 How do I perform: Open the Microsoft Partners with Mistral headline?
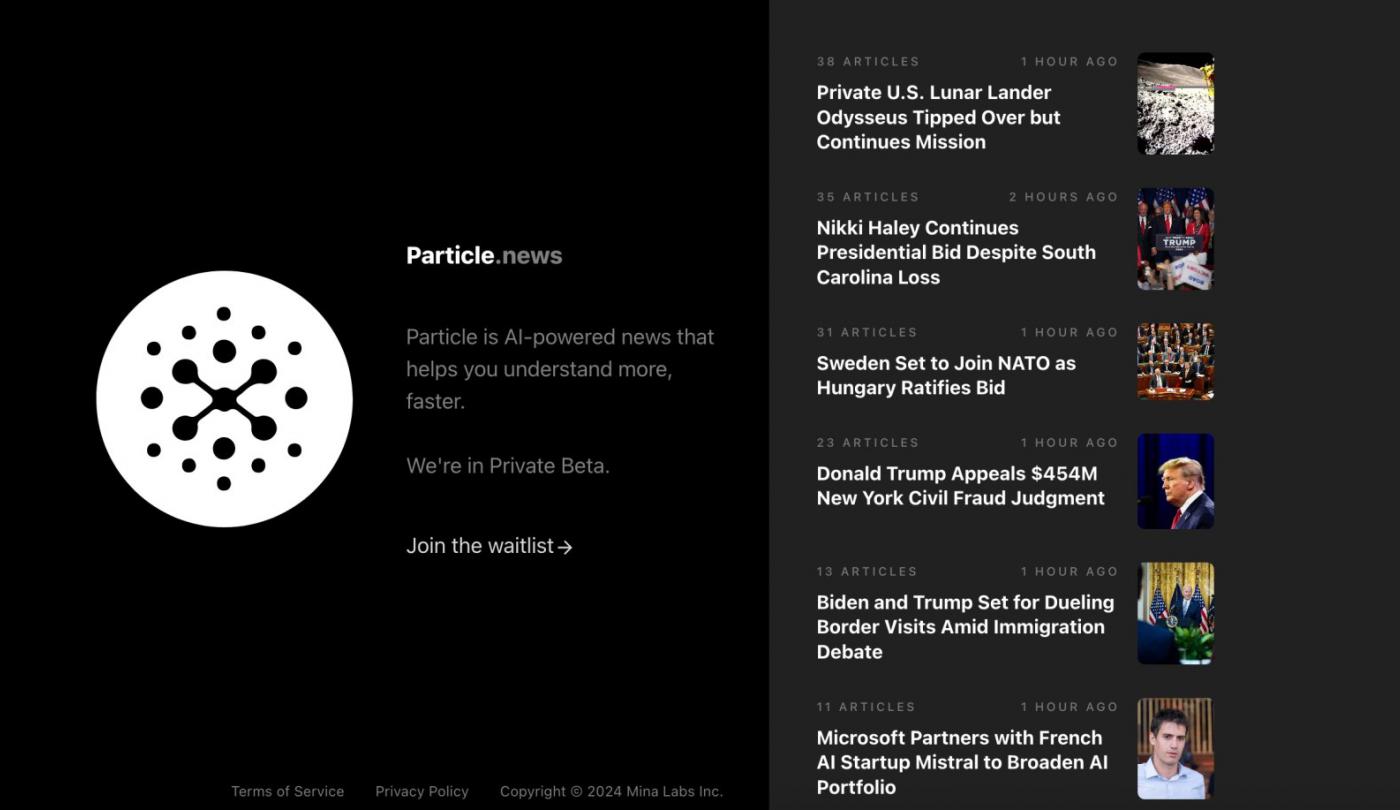click(x=962, y=762)
